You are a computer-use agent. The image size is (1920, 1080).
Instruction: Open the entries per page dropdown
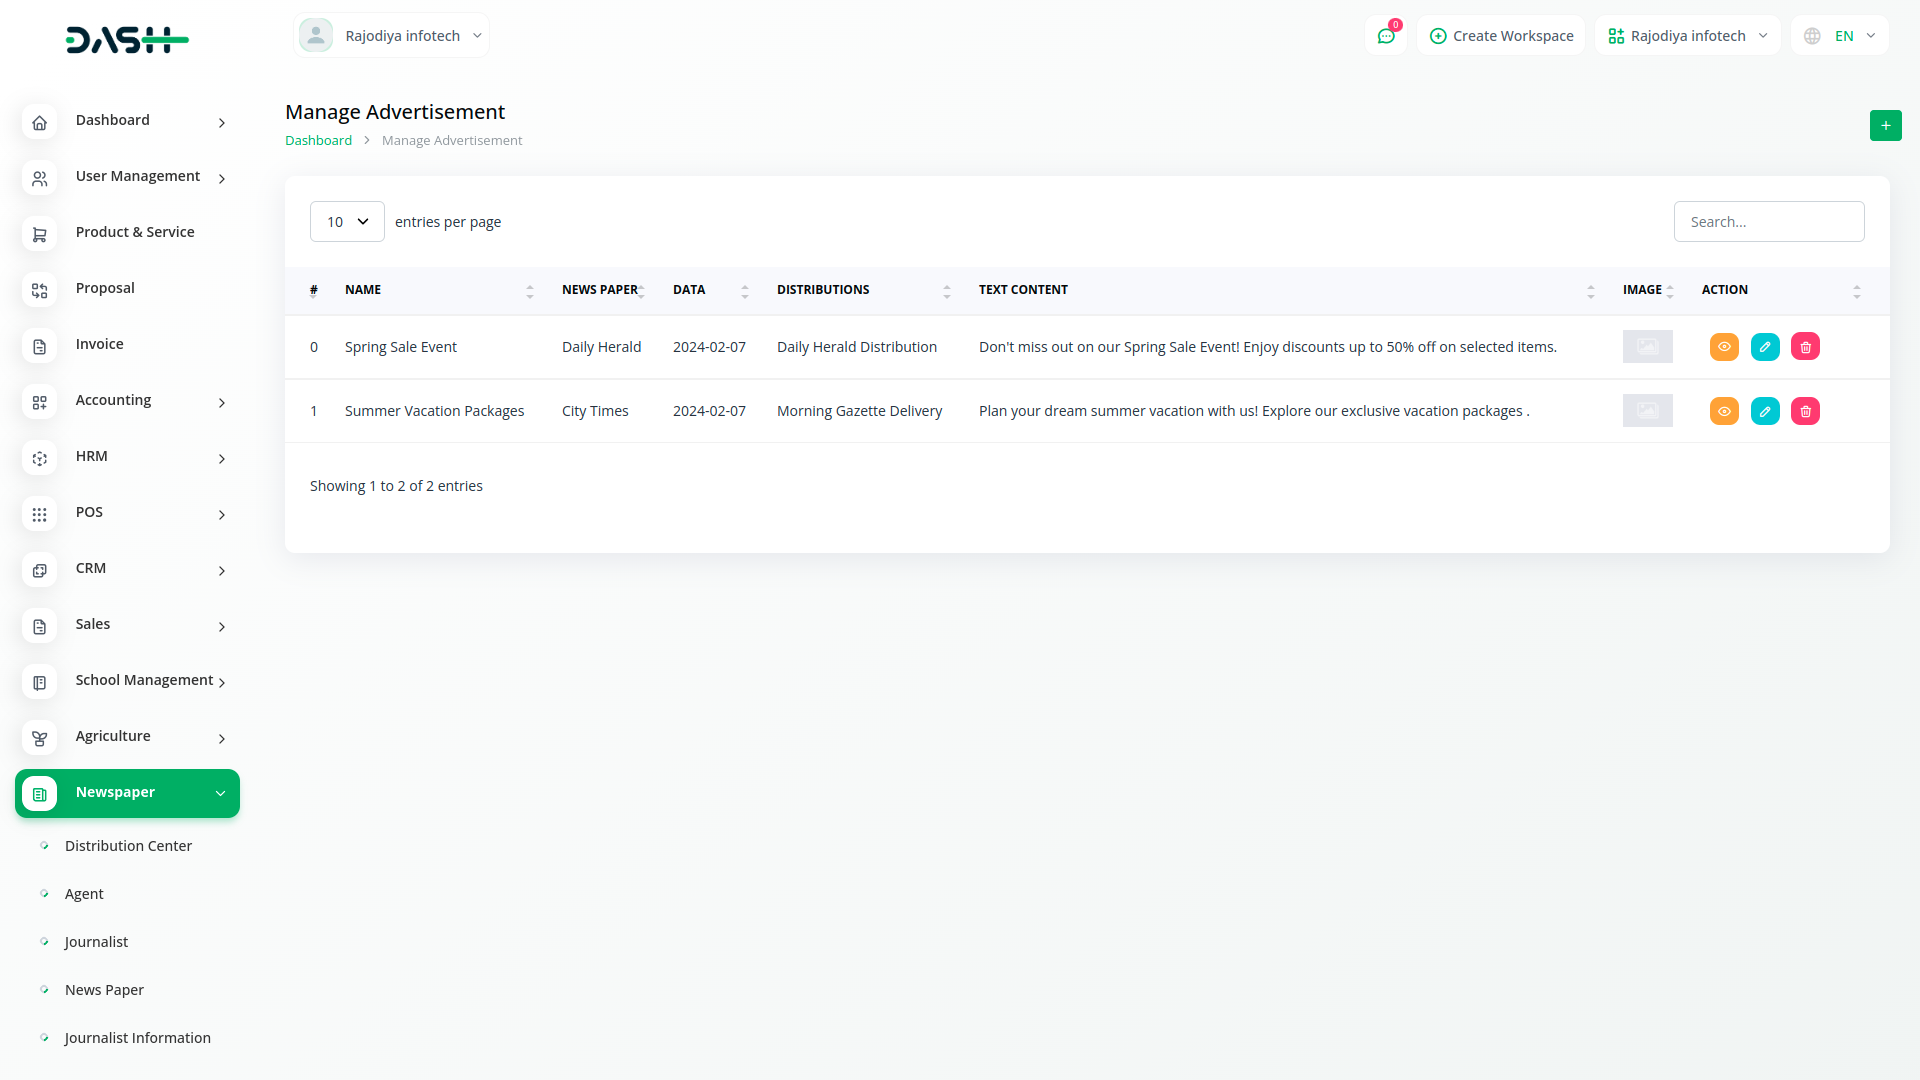[347, 222]
